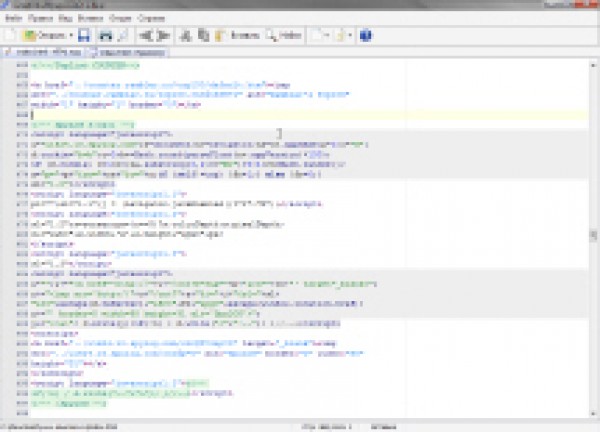Open the page icon dropdown arrow
Image resolution: width=600 pixels, height=432 pixels.
[328, 35]
